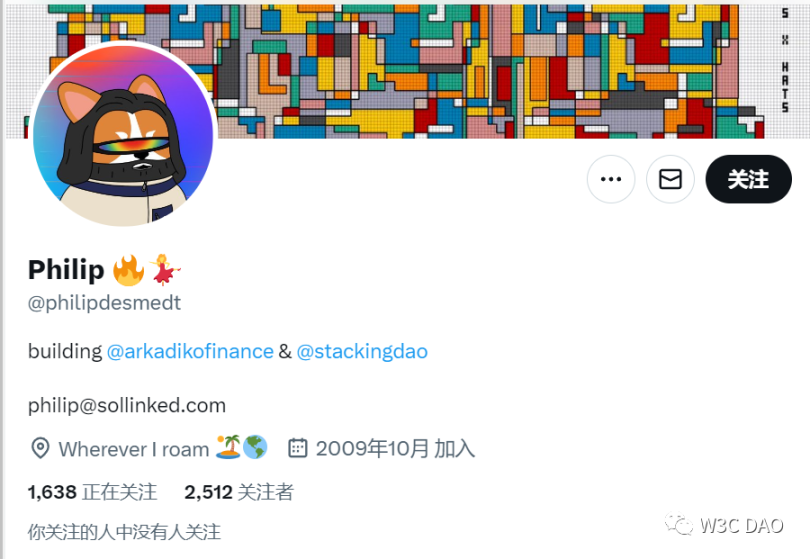Click the palm island emoji in location
The height and width of the screenshot is (559, 810).
coord(228,447)
